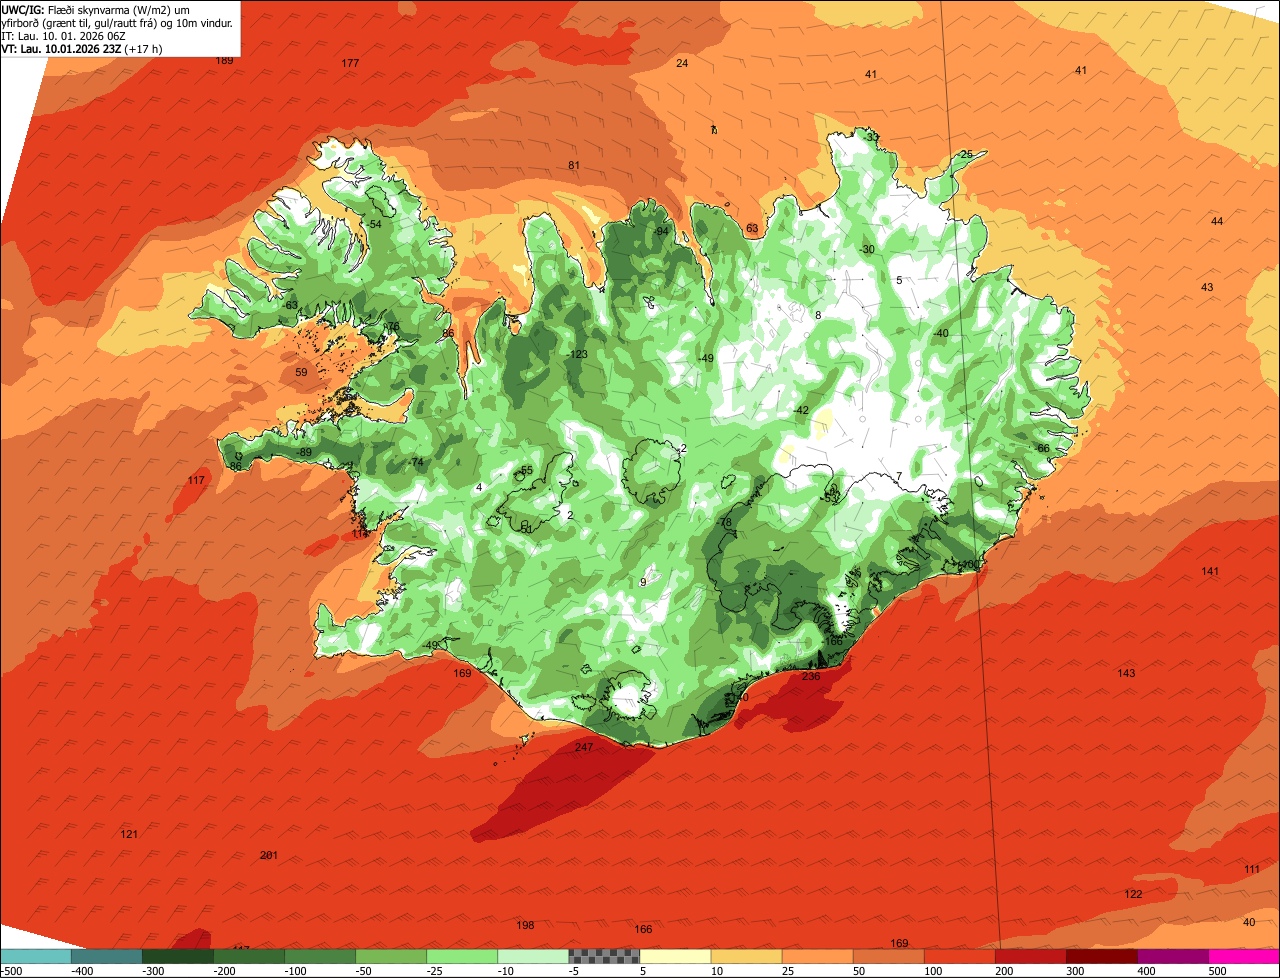Click the map value -94
Screen dimensions: 1280x978
(x=660, y=231)
